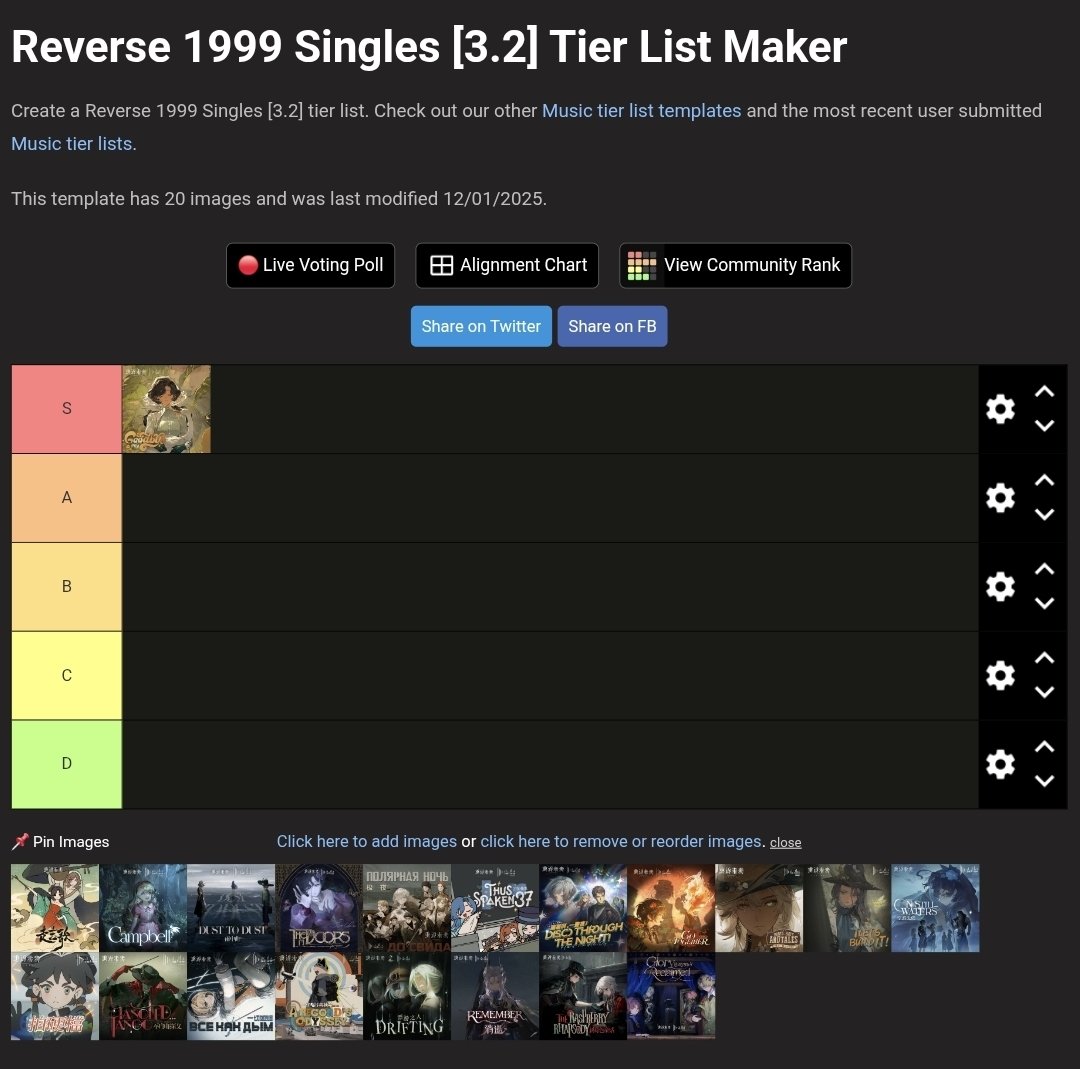
Task: Close the image options bar
Action: tap(785, 842)
